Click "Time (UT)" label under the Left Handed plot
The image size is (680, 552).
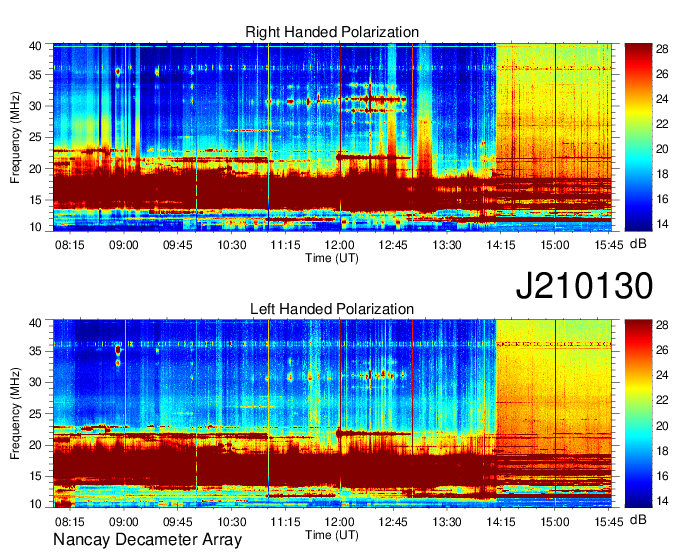click(x=332, y=535)
